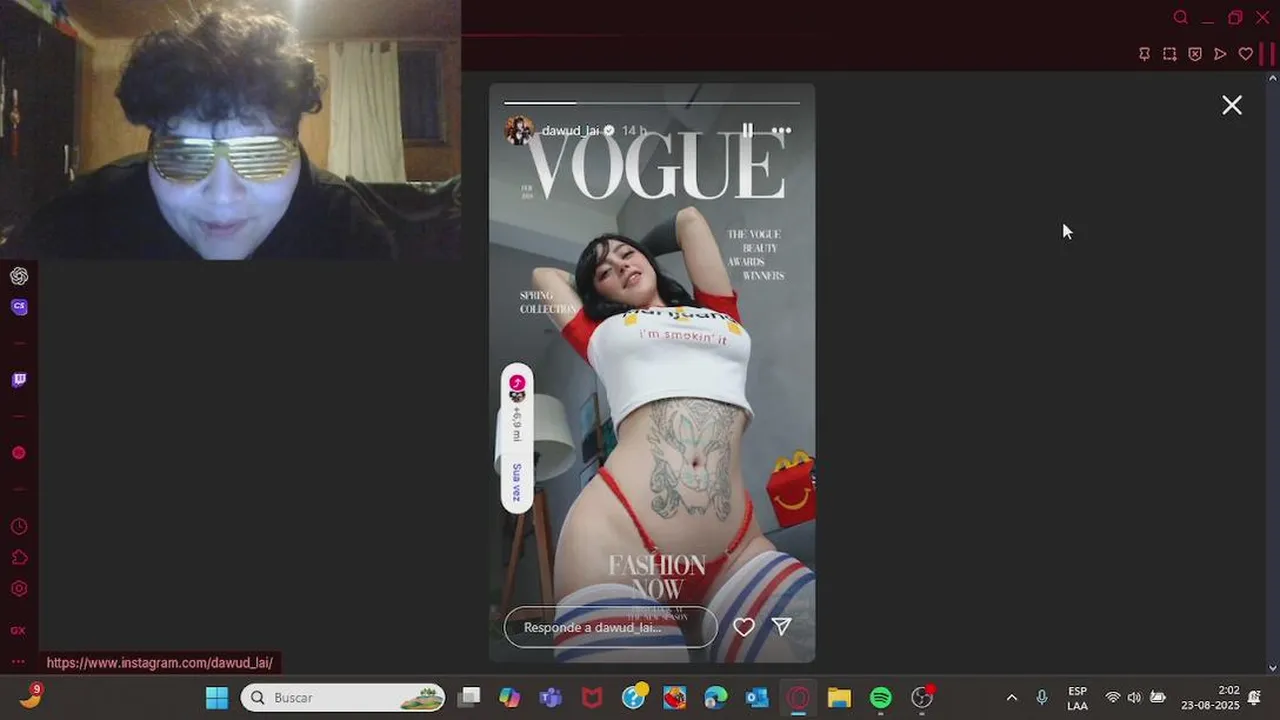Open File Explorer from taskbar
This screenshot has height=720, width=1280.
[839, 698]
